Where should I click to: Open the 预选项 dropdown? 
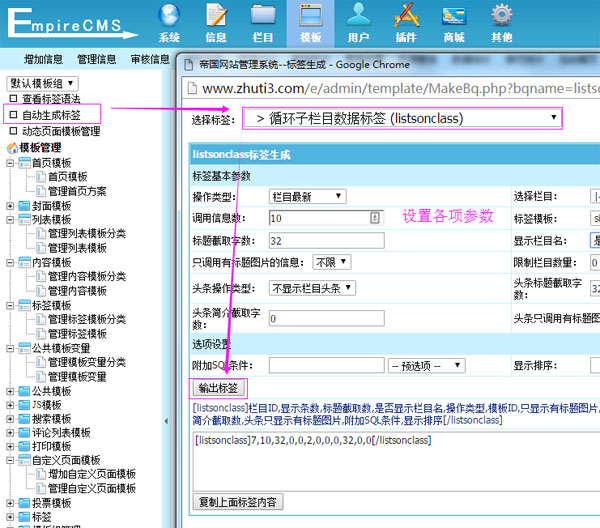427,365
